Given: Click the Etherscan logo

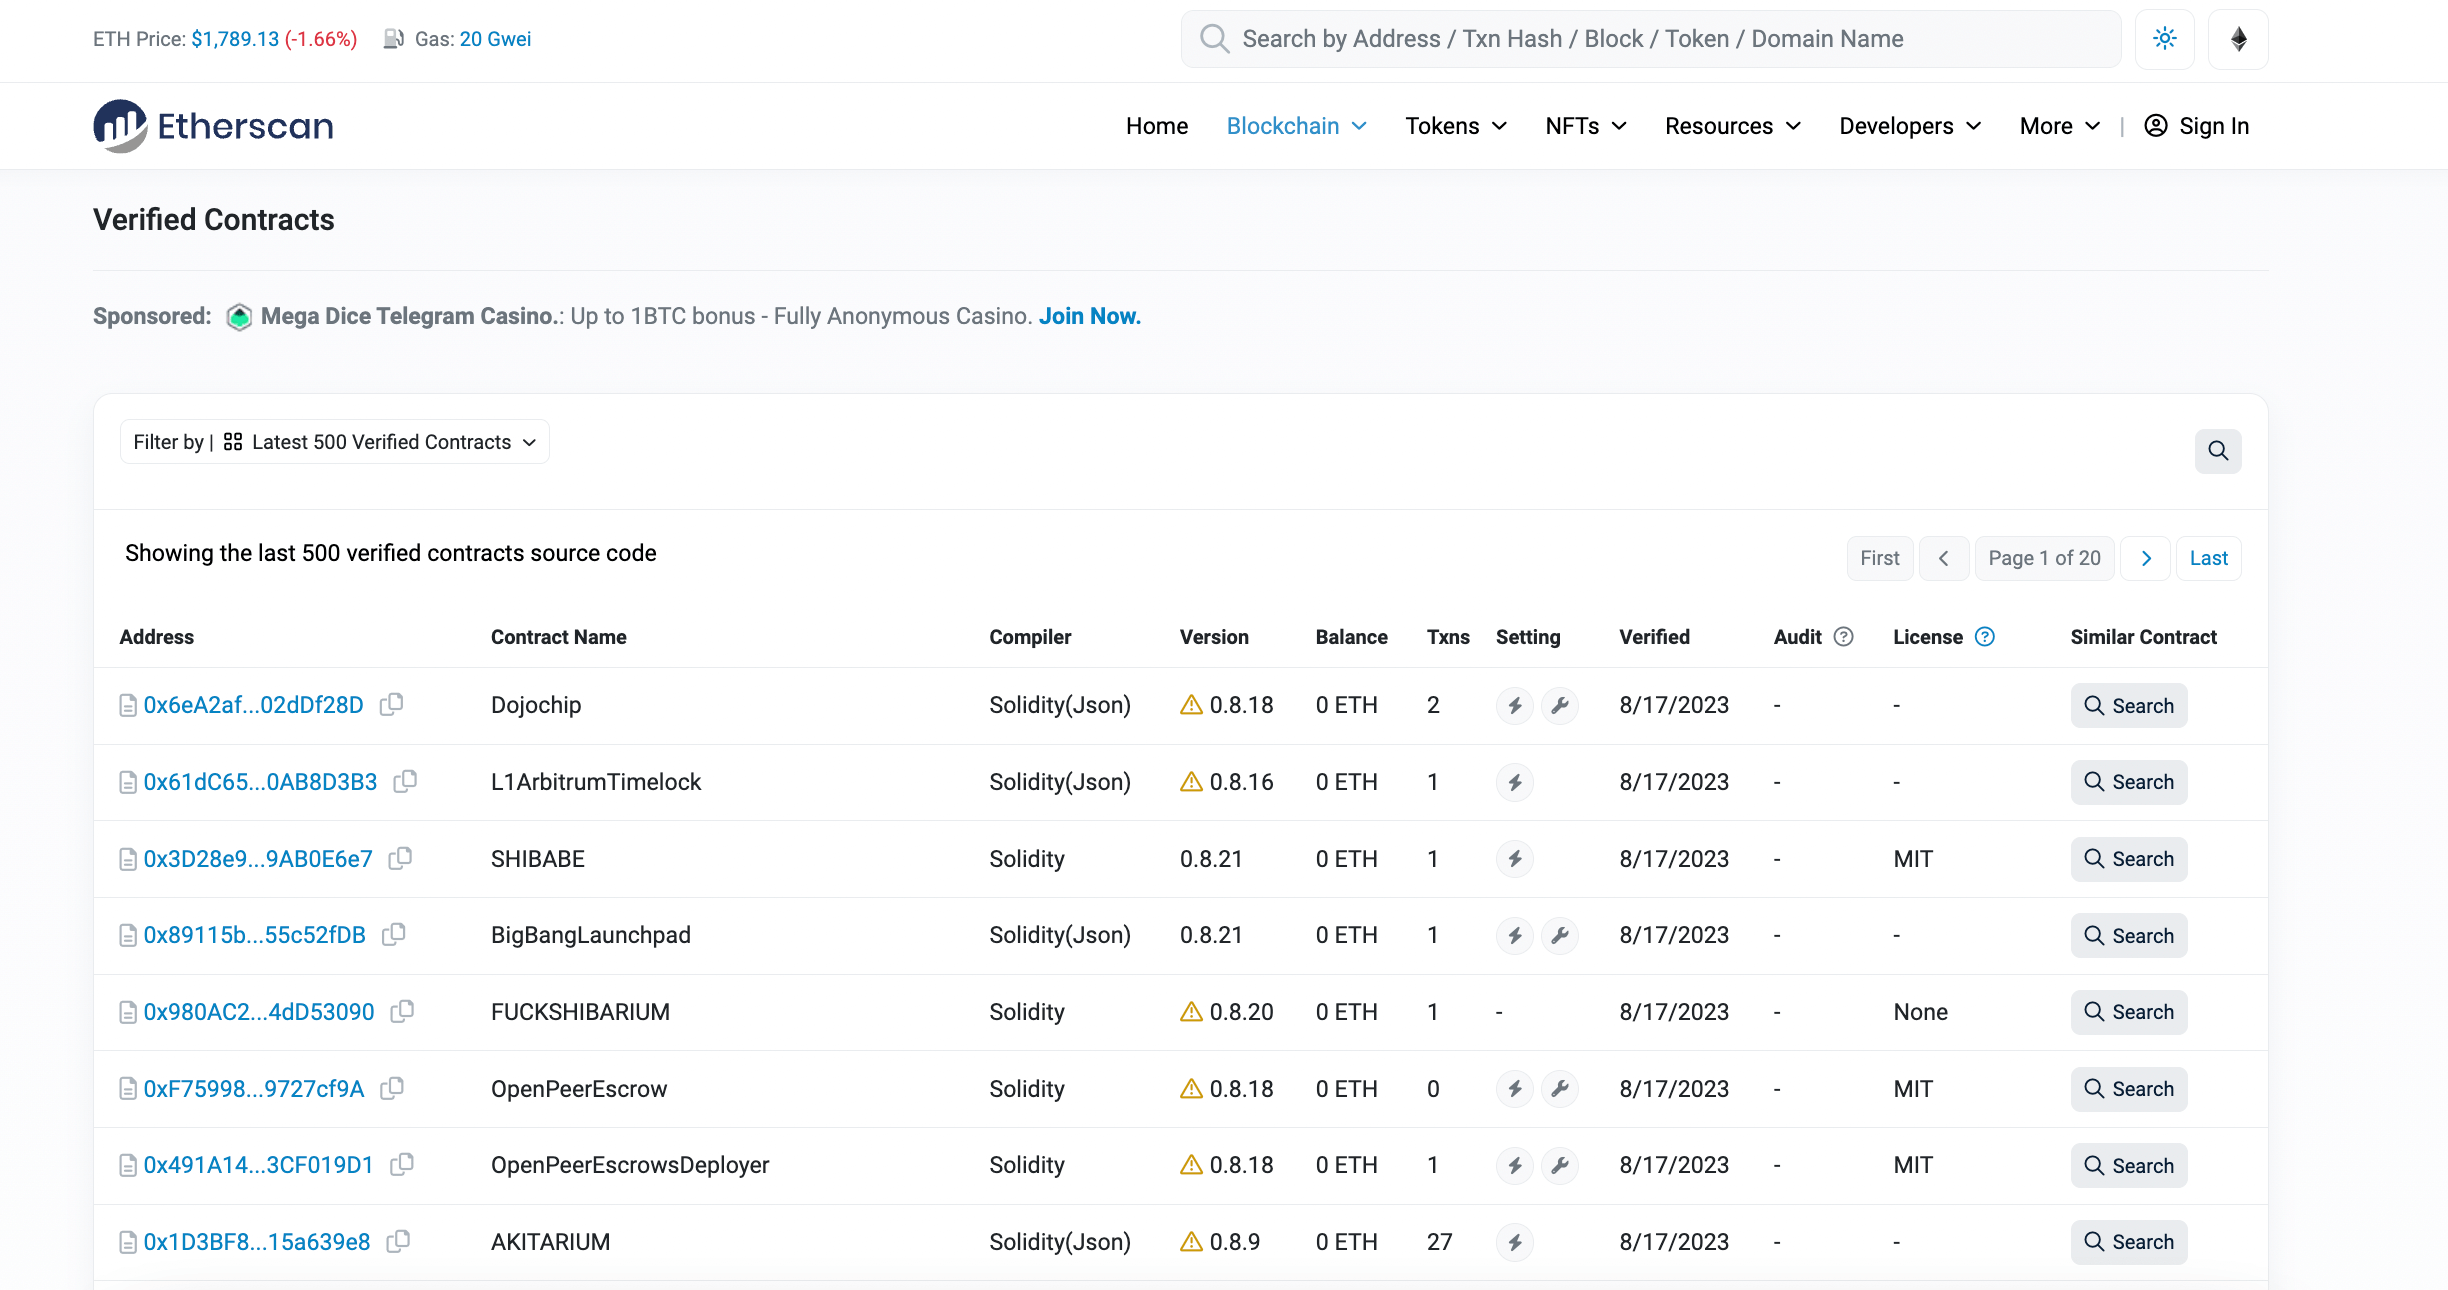Looking at the screenshot, I should pyautogui.click(x=213, y=126).
